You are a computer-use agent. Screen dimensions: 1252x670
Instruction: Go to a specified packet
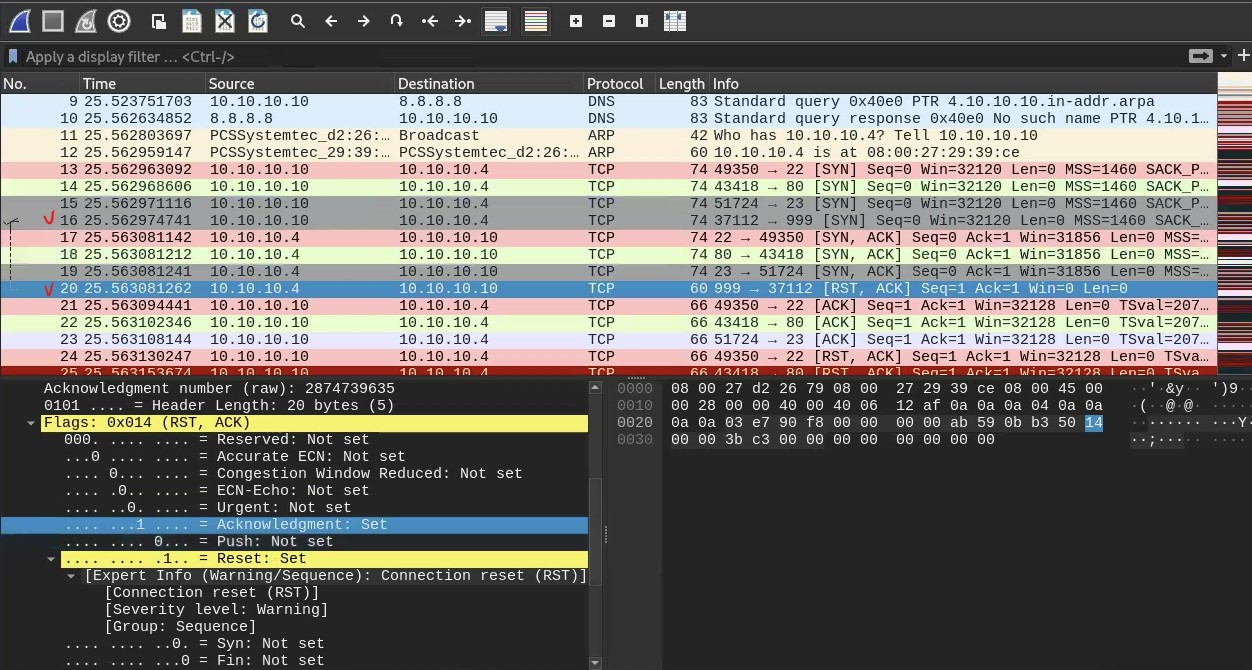pos(397,20)
